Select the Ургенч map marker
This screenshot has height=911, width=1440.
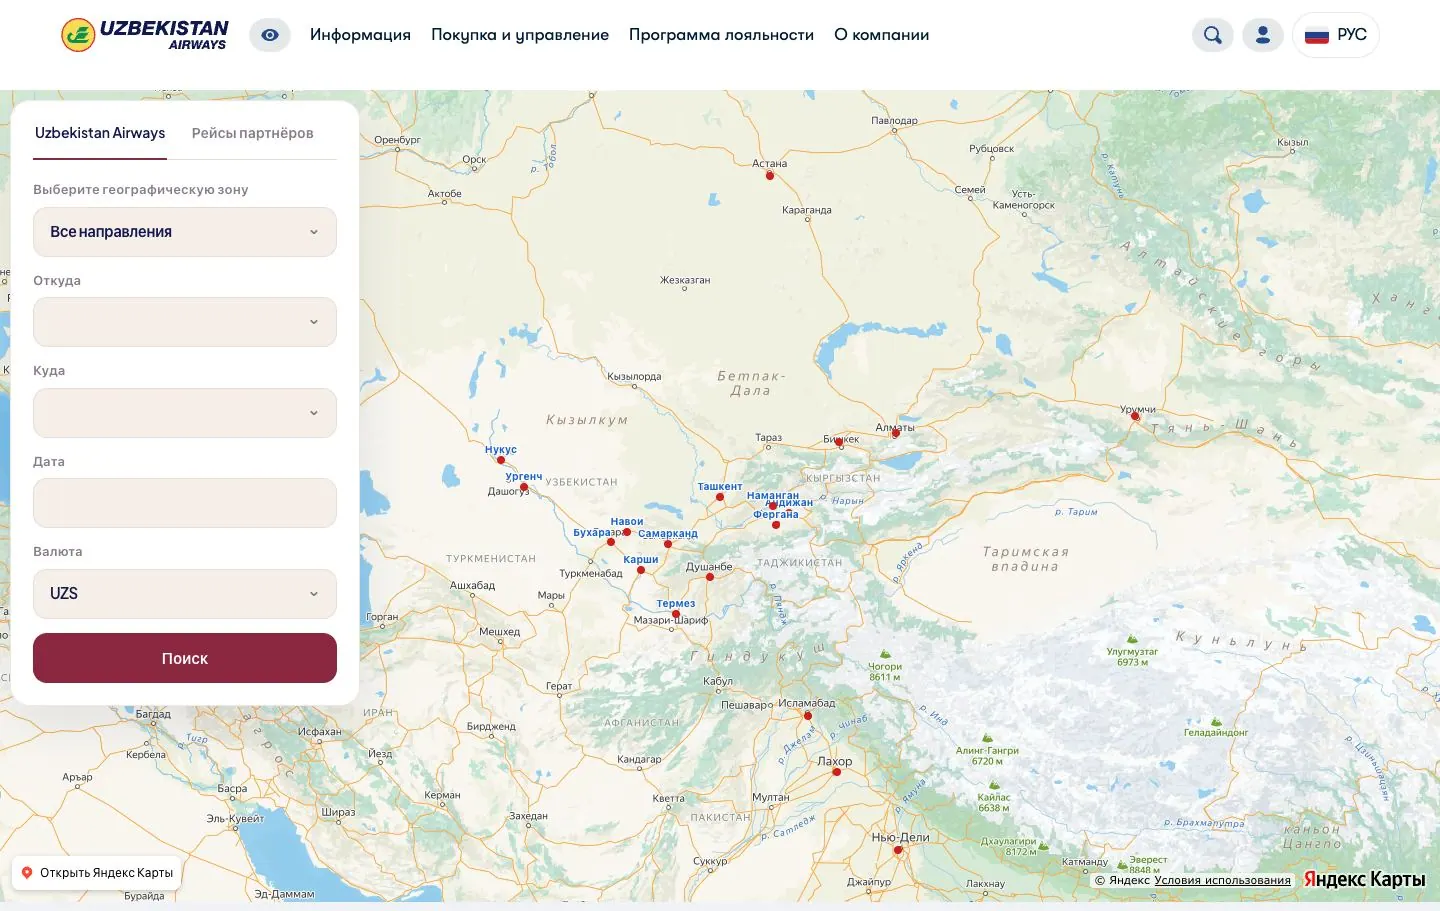524,487
